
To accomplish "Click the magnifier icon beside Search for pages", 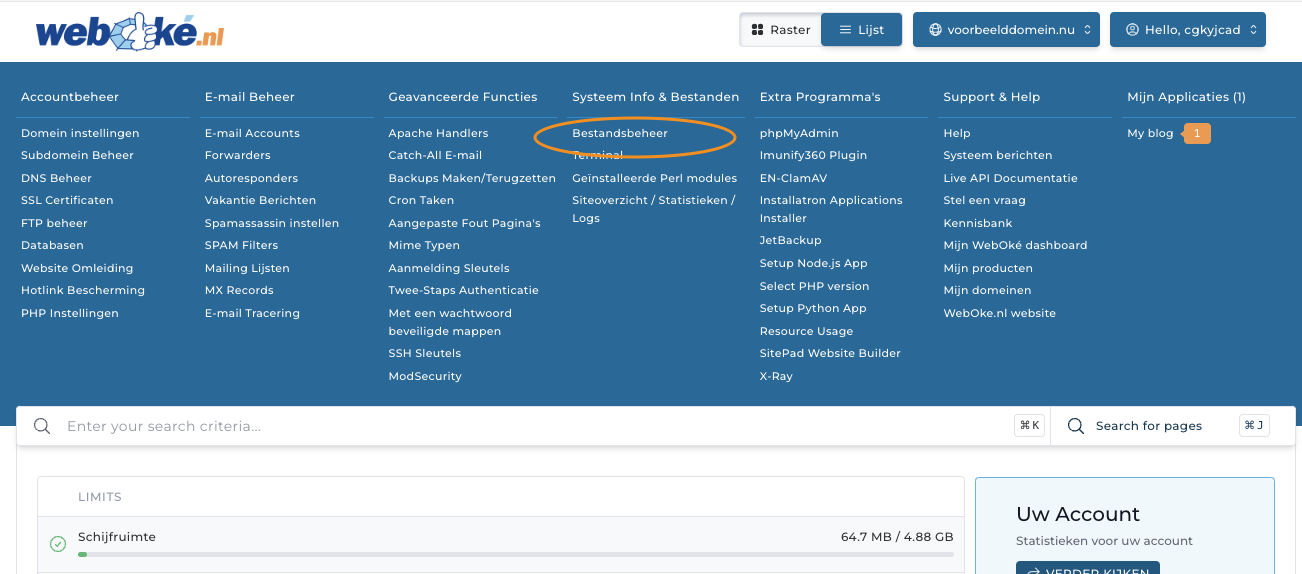I will click(1076, 426).
